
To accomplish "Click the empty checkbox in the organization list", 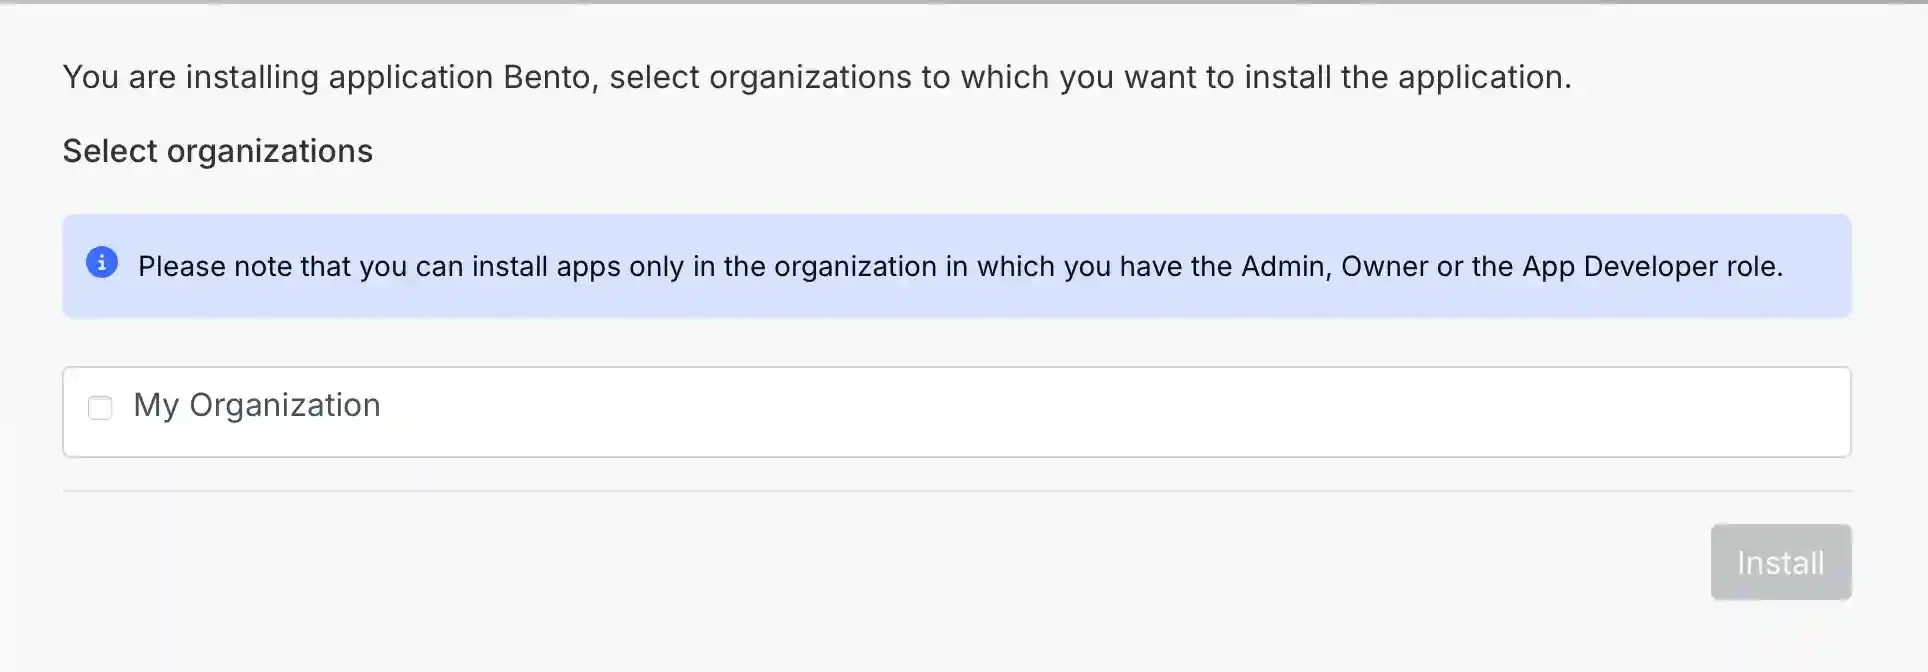I will [100, 408].
